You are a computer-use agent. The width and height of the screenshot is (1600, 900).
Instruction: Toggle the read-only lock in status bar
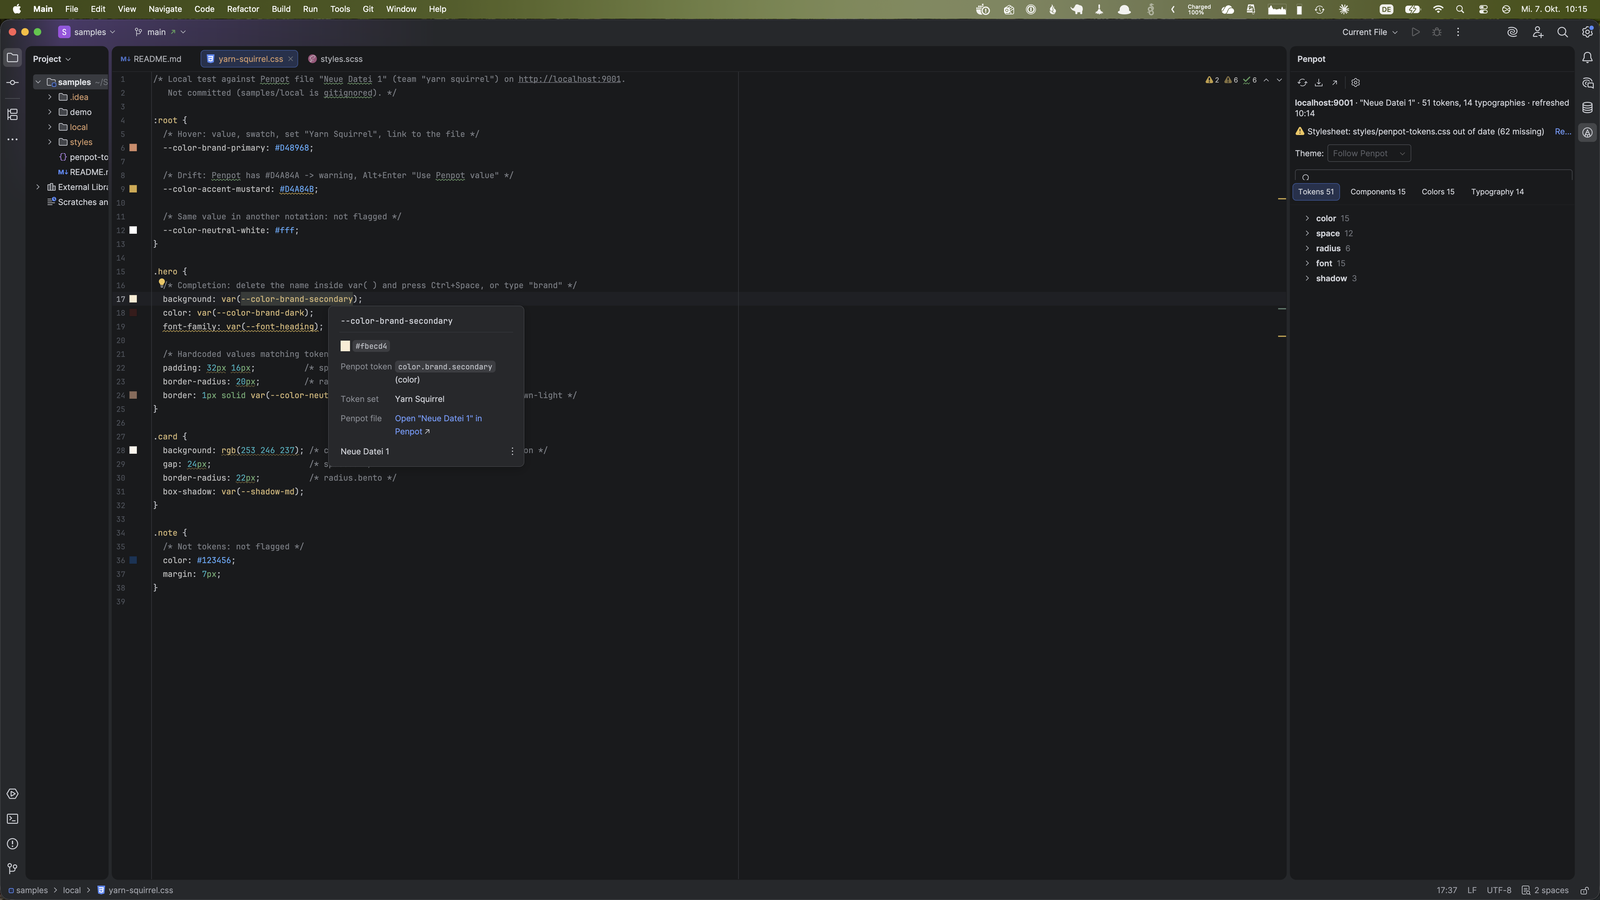[x=1584, y=890]
